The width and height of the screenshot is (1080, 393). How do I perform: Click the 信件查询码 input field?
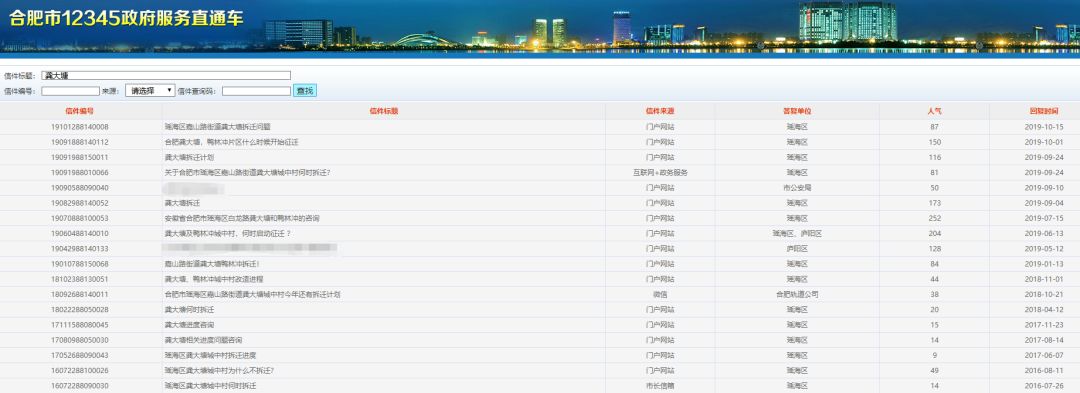(x=256, y=91)
